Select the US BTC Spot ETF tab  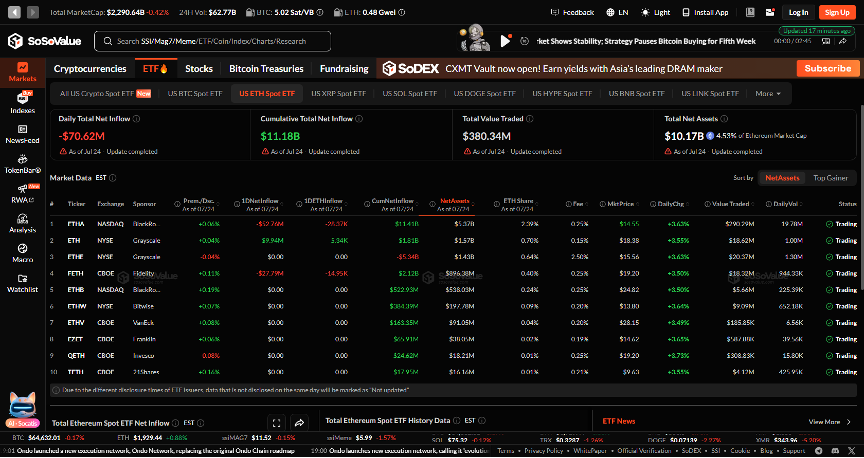coord(195,94)
